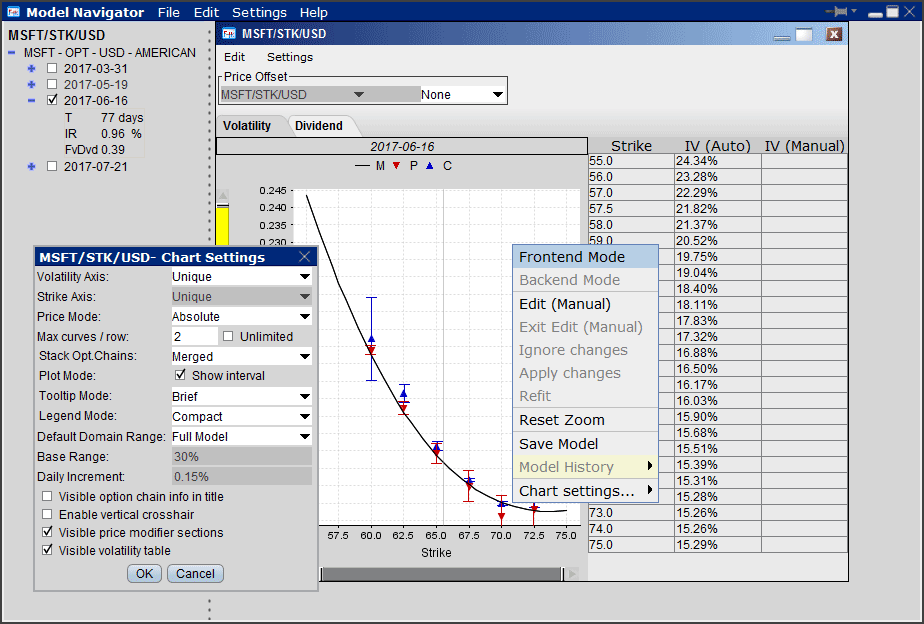This screenshot has height=624, width=924.
Task: Check the 2017-07-21 expiry checkbox
Action: [52, 166]
